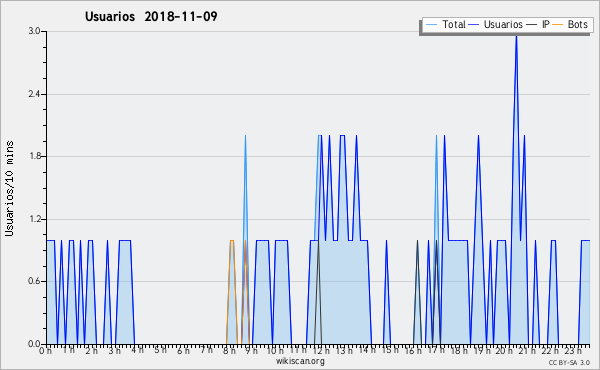Click the '20 h' x-axis label
The image size is (600, 370).
pos(504,351)
